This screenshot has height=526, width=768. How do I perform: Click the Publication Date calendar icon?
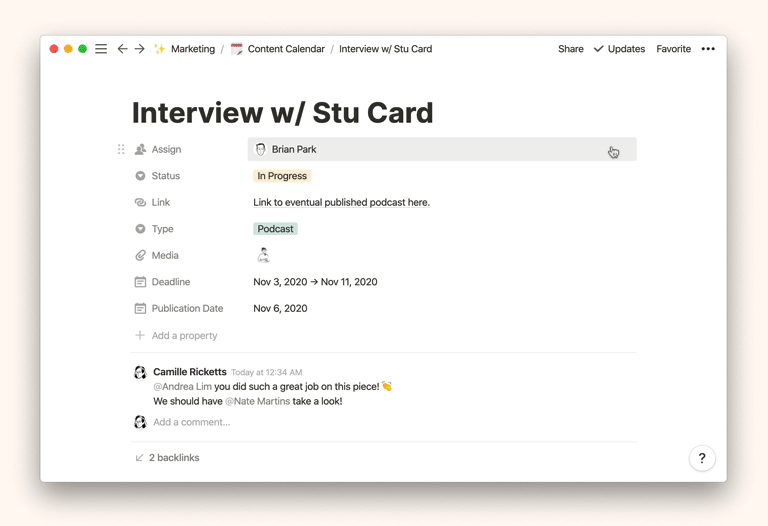coord(140,309)
